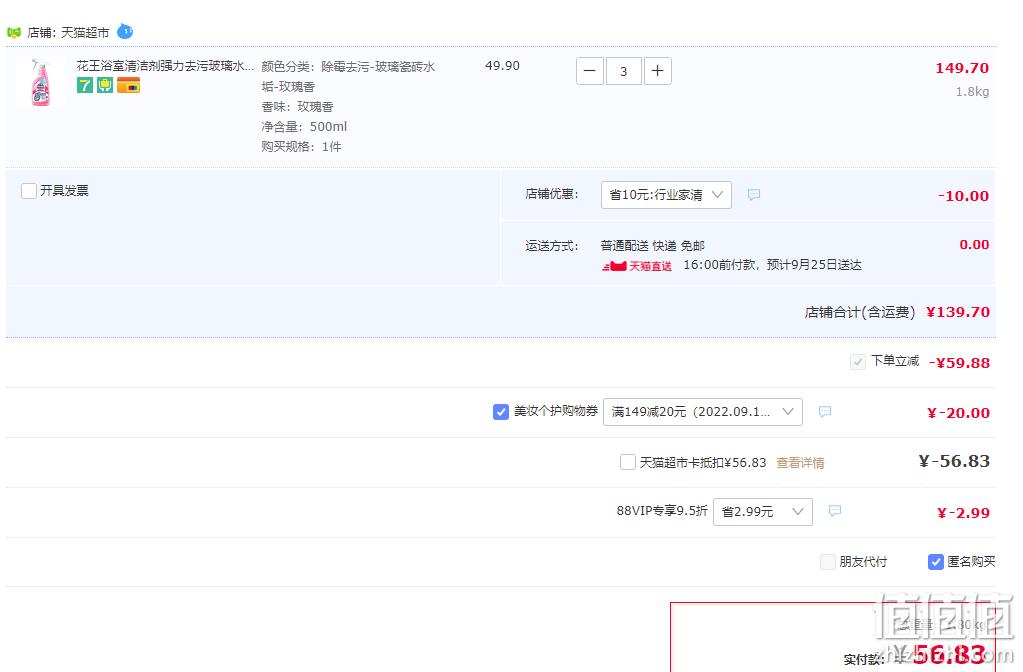Open the 省10元:行业家清 store discount dropdown
The height and width of the screenshot is (672, 1023).
click(666, 195)
